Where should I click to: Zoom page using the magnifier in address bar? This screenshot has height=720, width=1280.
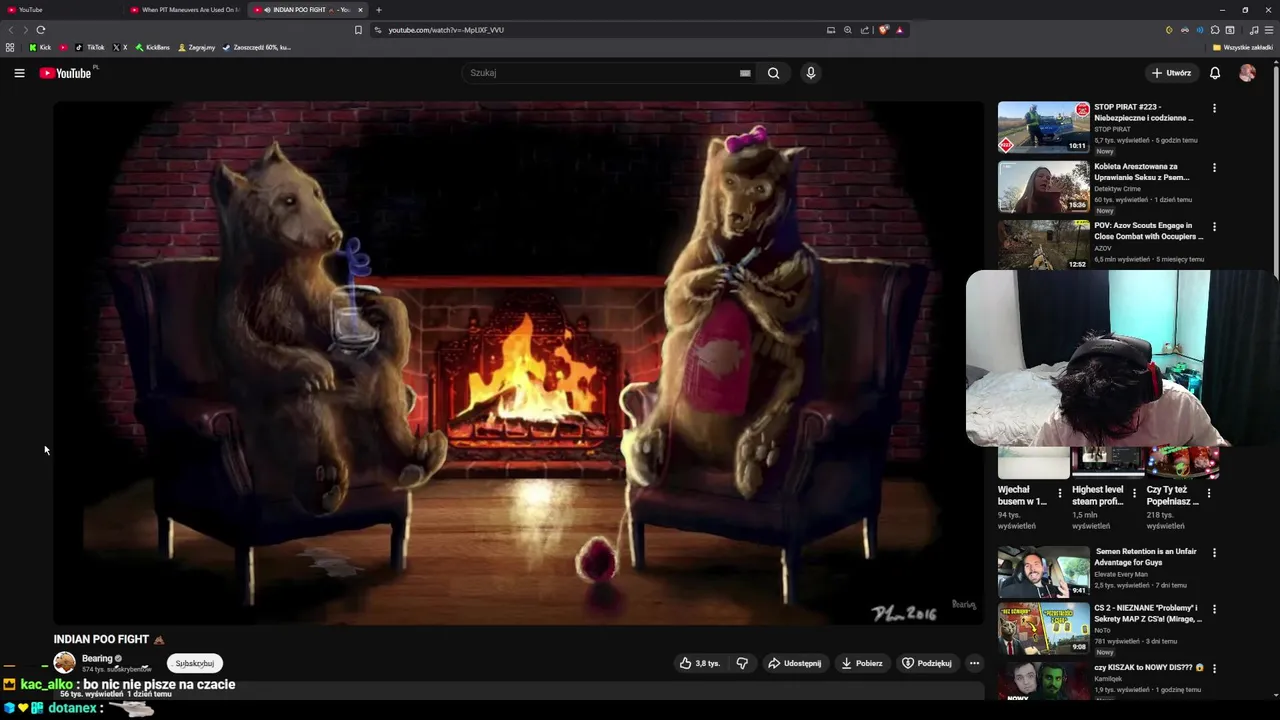click(848, 30)
